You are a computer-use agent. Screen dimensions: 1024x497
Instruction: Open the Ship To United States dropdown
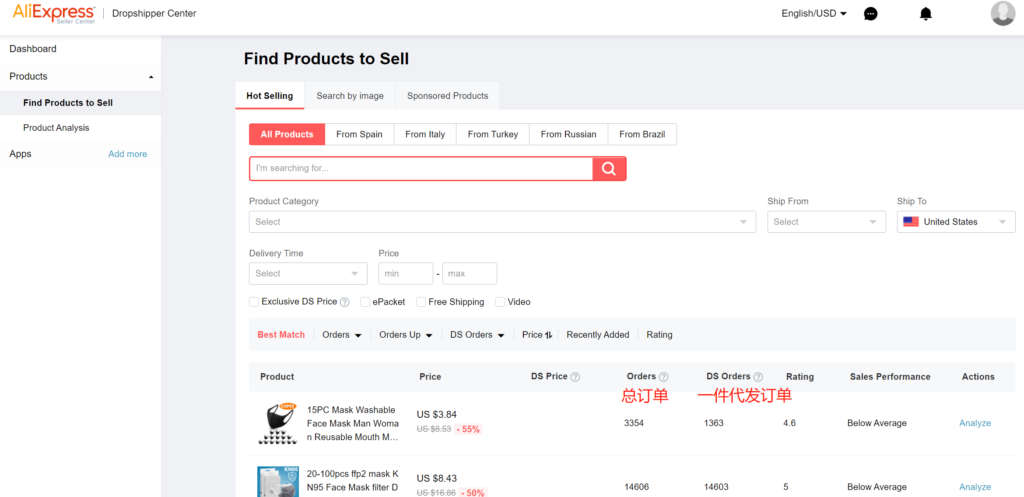pyautogui.click(x=956, y=222)
